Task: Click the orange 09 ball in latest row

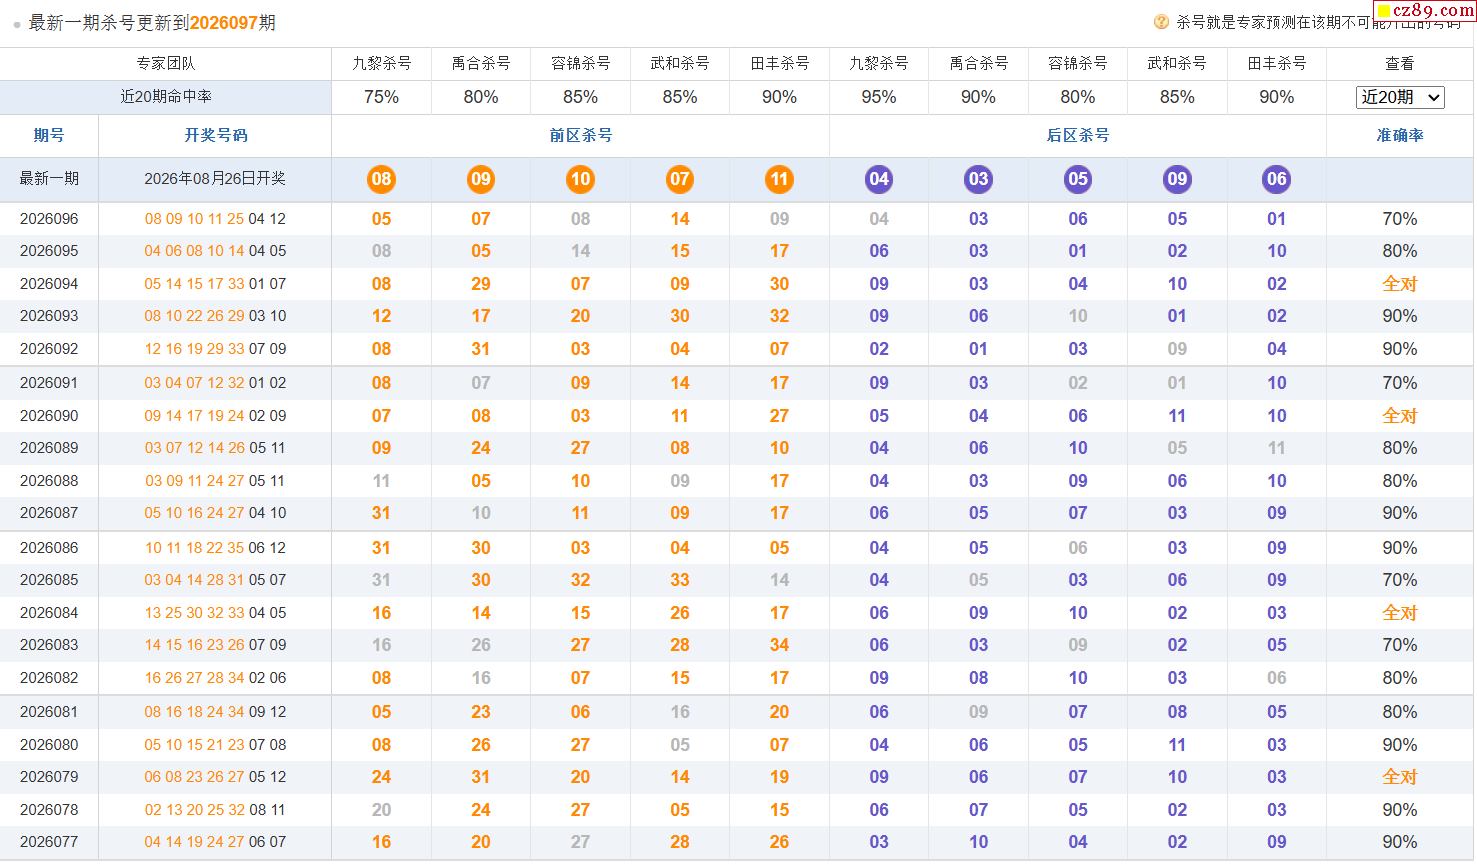Action: [x=481, y=179]
